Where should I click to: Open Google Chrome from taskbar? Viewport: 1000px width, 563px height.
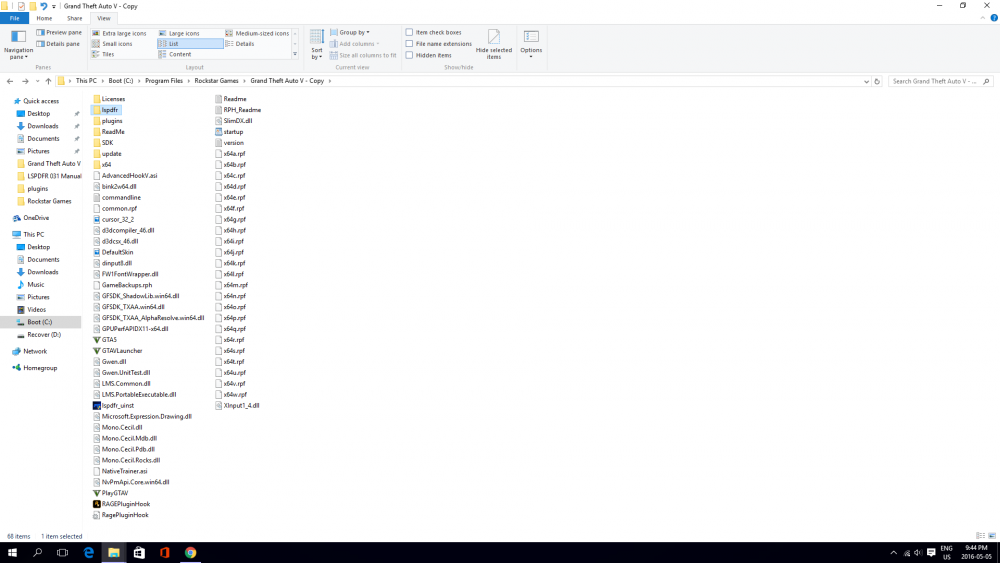[x=190, y=553]
